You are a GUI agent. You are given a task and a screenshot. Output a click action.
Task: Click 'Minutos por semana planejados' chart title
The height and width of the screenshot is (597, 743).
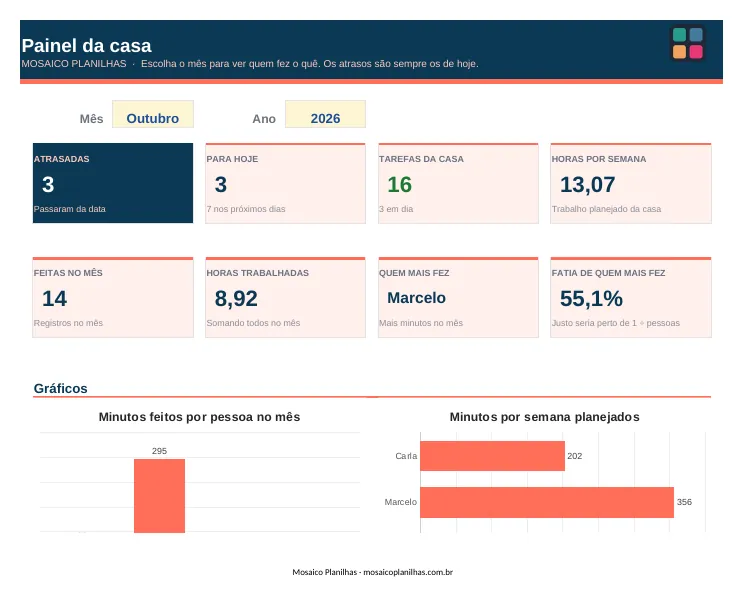click(x=544, y=417)
